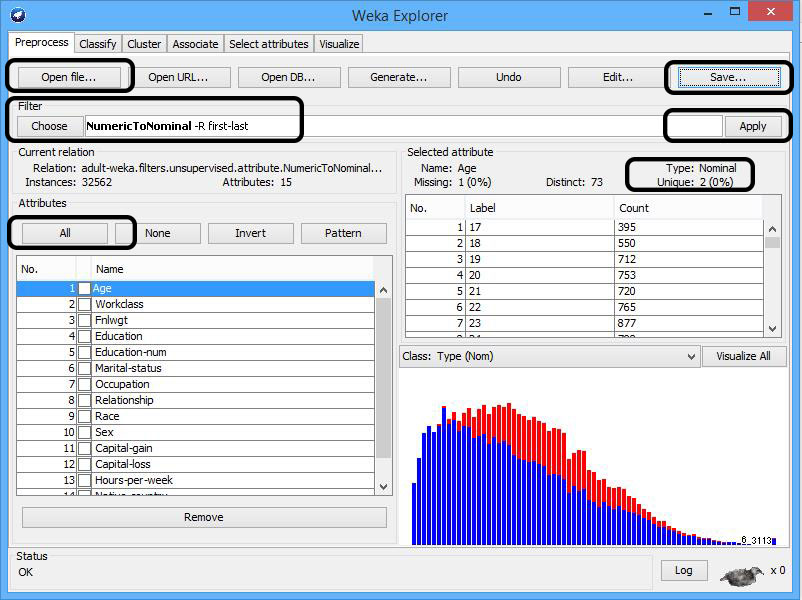
Task: Save the filtered dataset
Action: tap(725, 76)
